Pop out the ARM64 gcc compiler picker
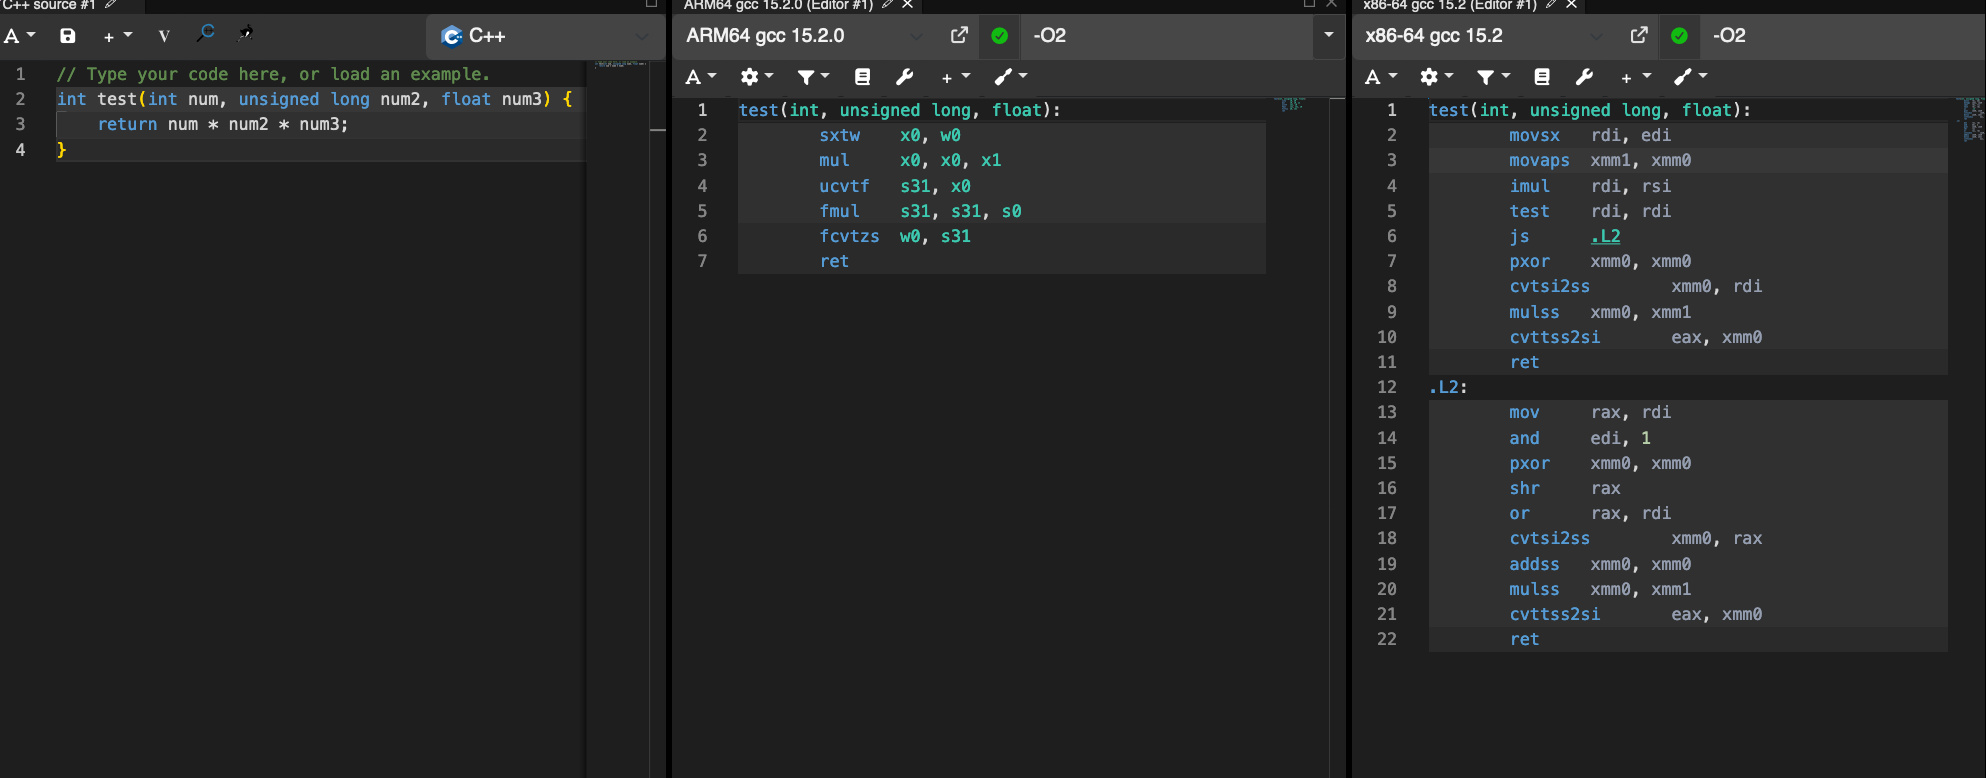The height and width of the screenshot is (778, 1986). point(959,36)
